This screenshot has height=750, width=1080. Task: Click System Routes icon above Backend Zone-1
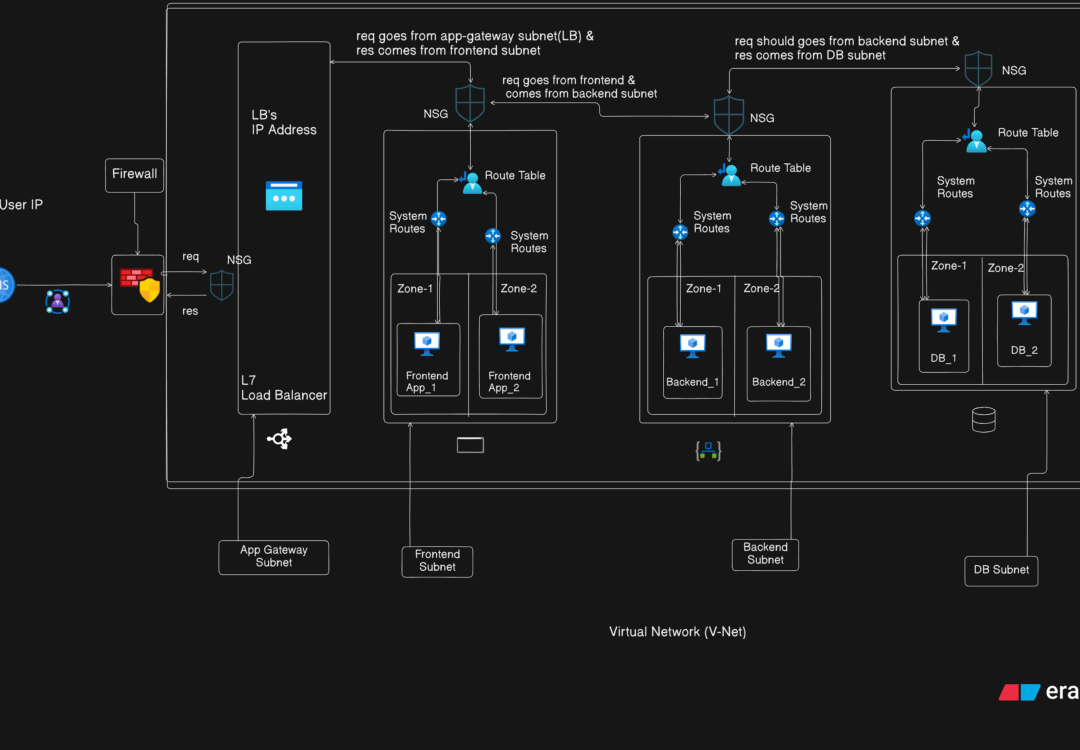[680, 232]
